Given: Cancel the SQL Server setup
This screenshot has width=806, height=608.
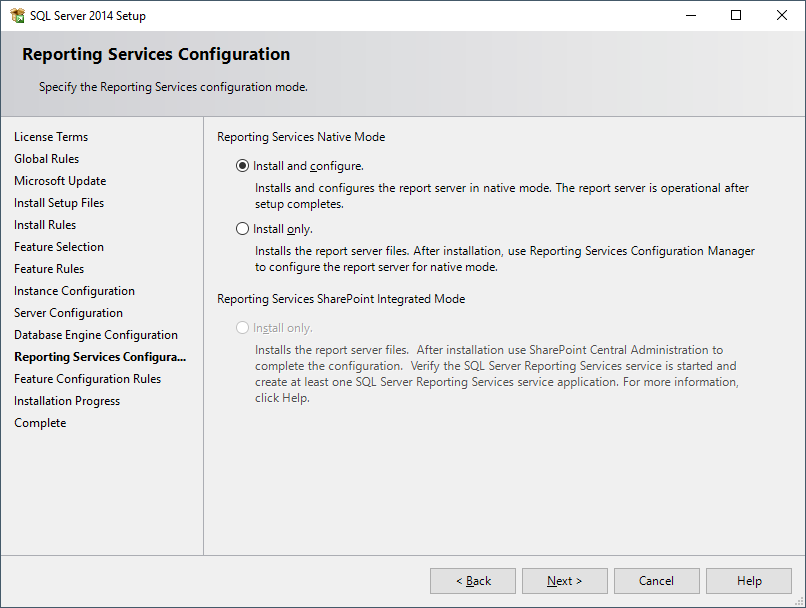Looking at the screenshot, I should 656,581.
